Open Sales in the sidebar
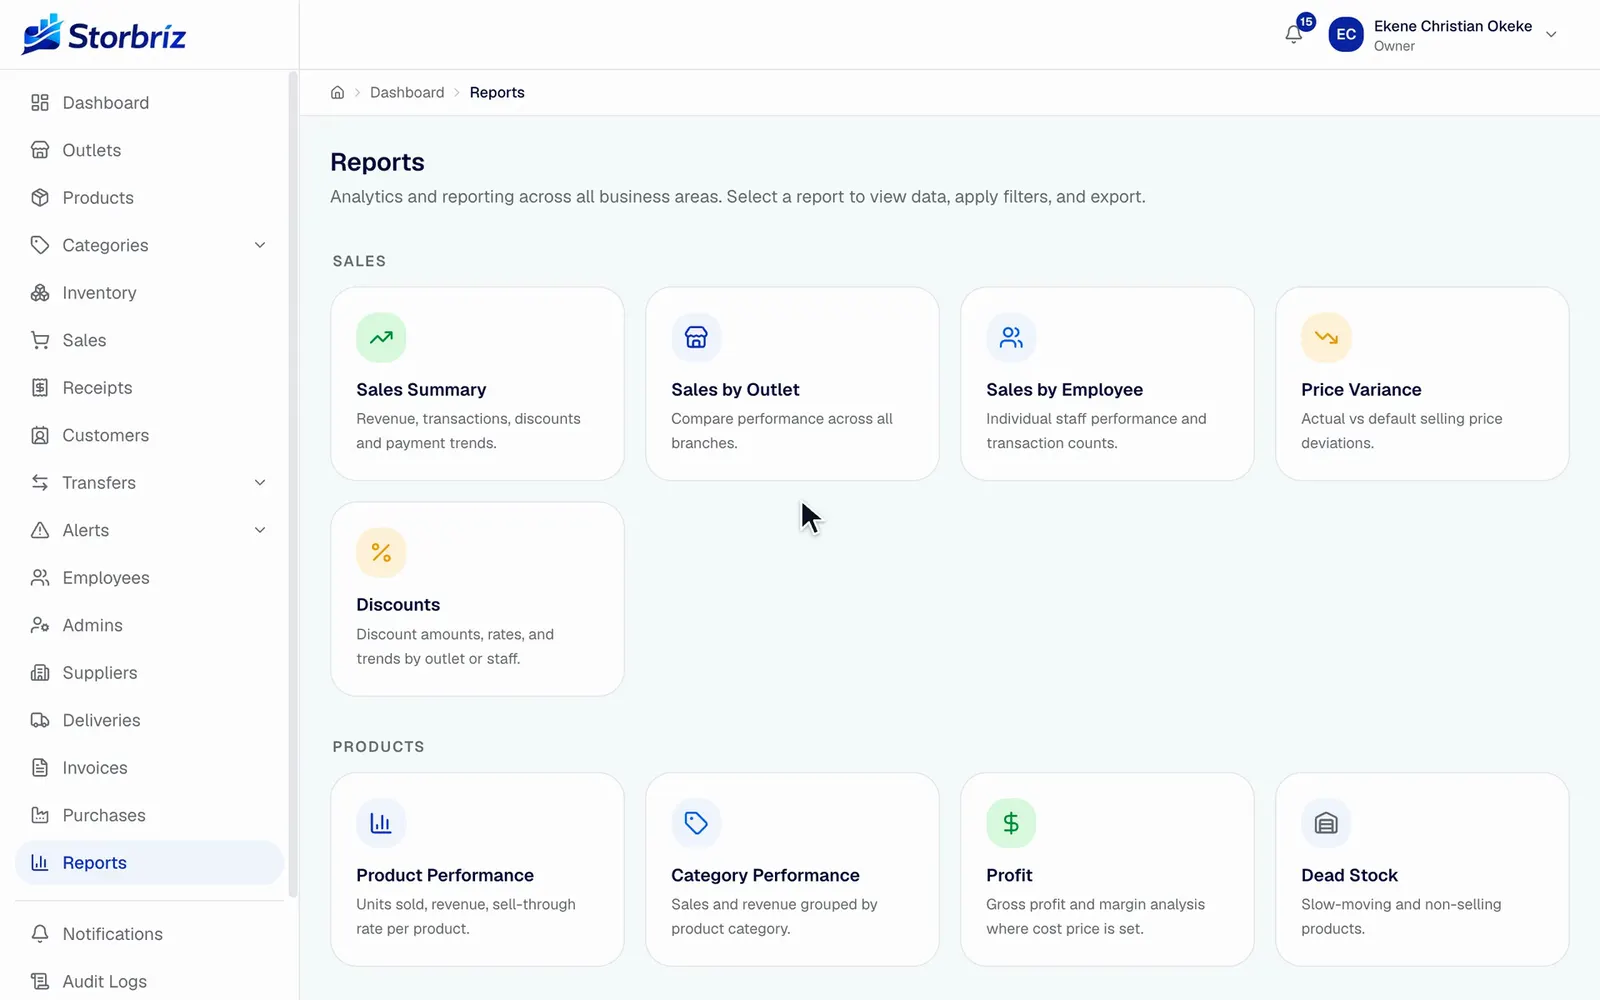 click(150, 340)
